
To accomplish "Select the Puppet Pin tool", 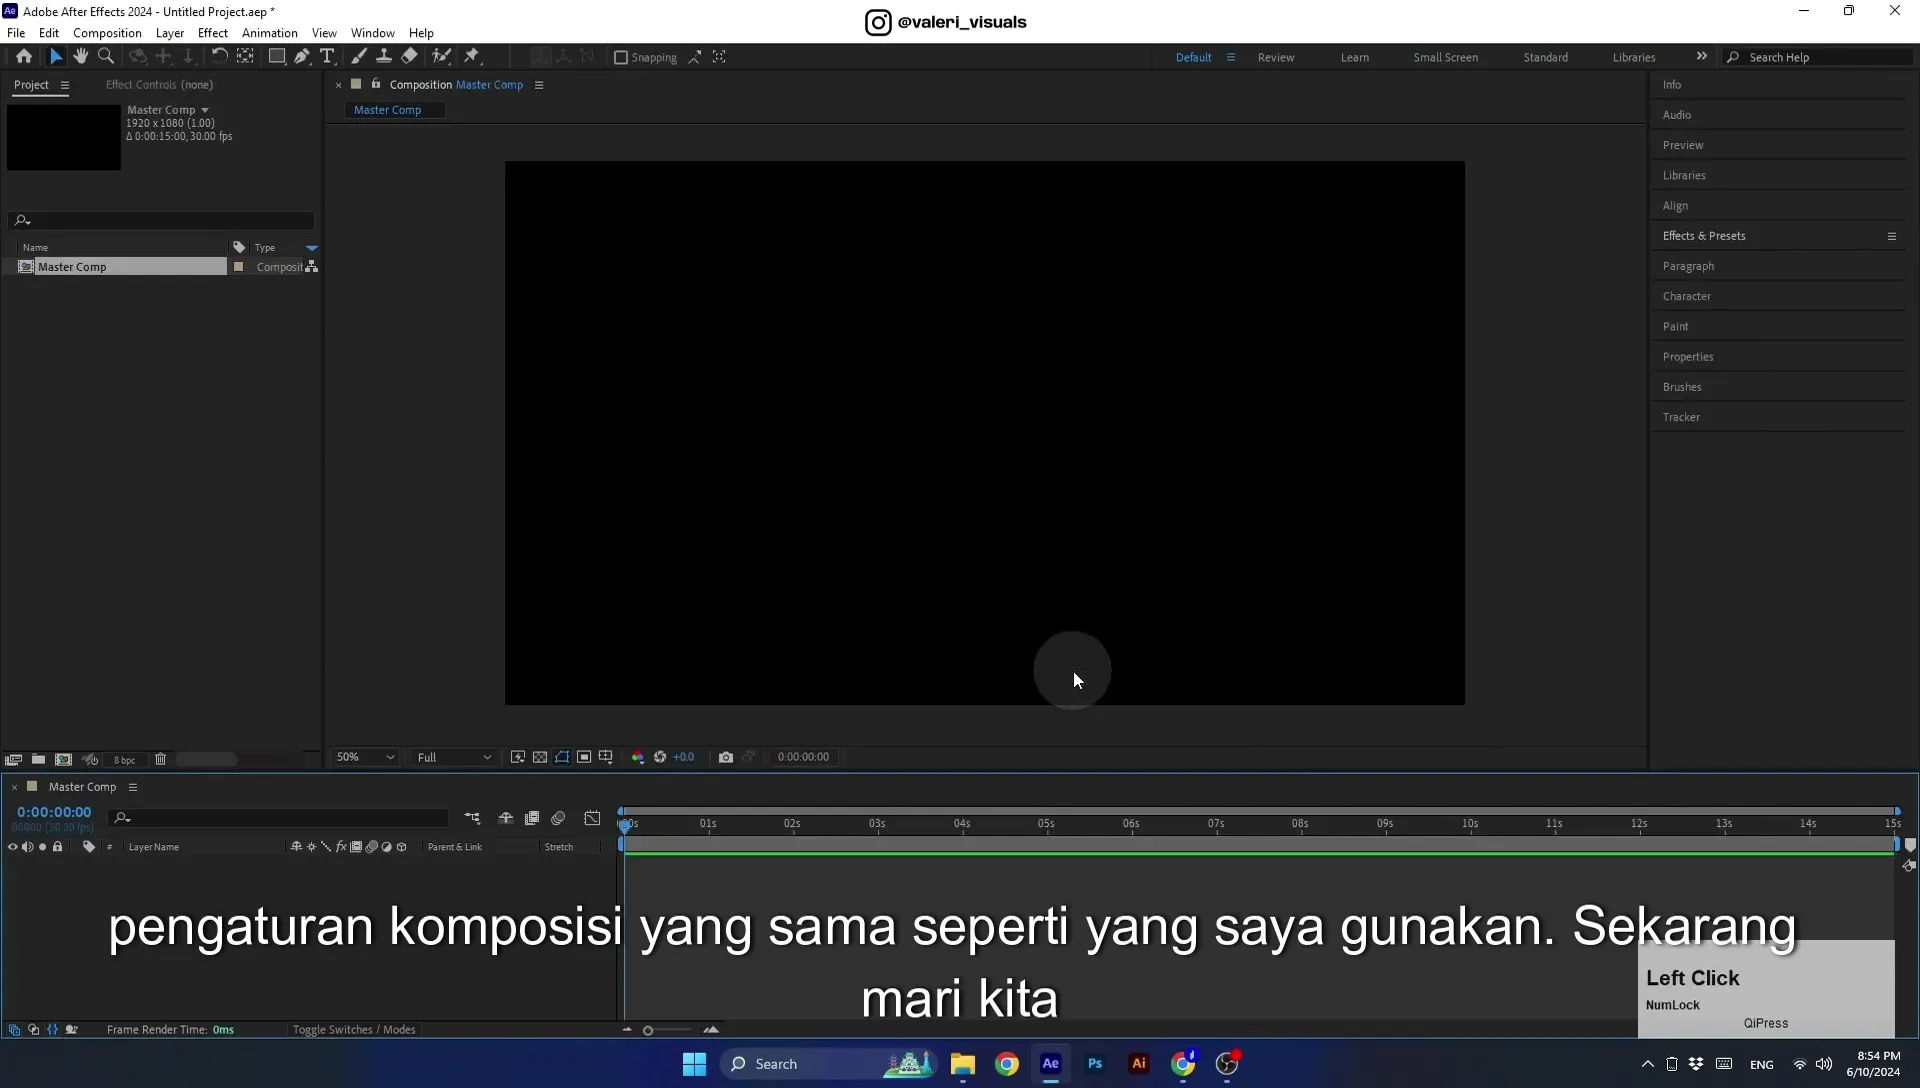I will pos(472,57).
